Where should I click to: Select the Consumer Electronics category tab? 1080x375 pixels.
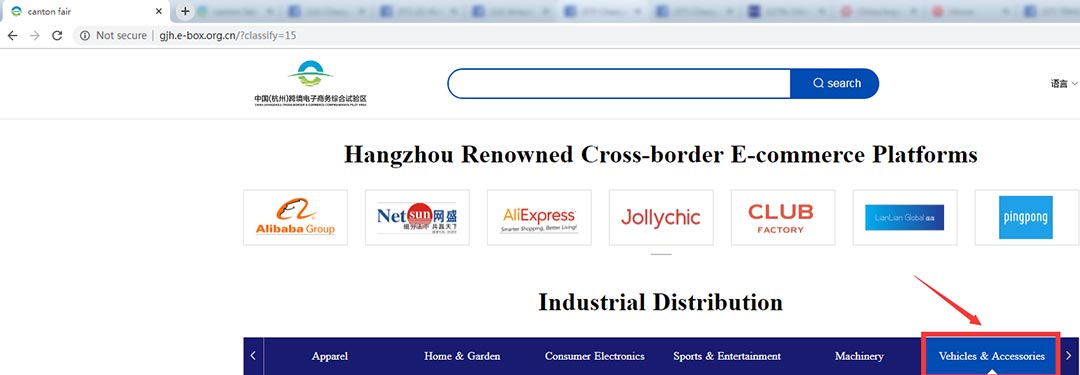[594, 356]
